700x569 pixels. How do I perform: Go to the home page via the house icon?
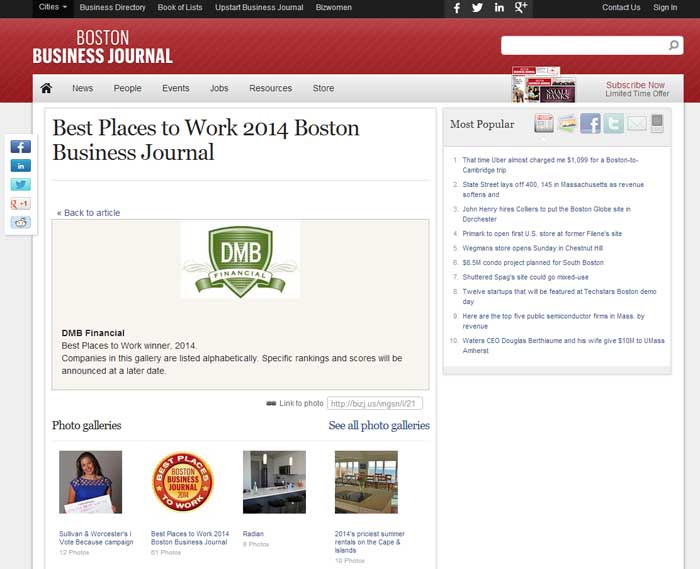click(x=46, y=88)
